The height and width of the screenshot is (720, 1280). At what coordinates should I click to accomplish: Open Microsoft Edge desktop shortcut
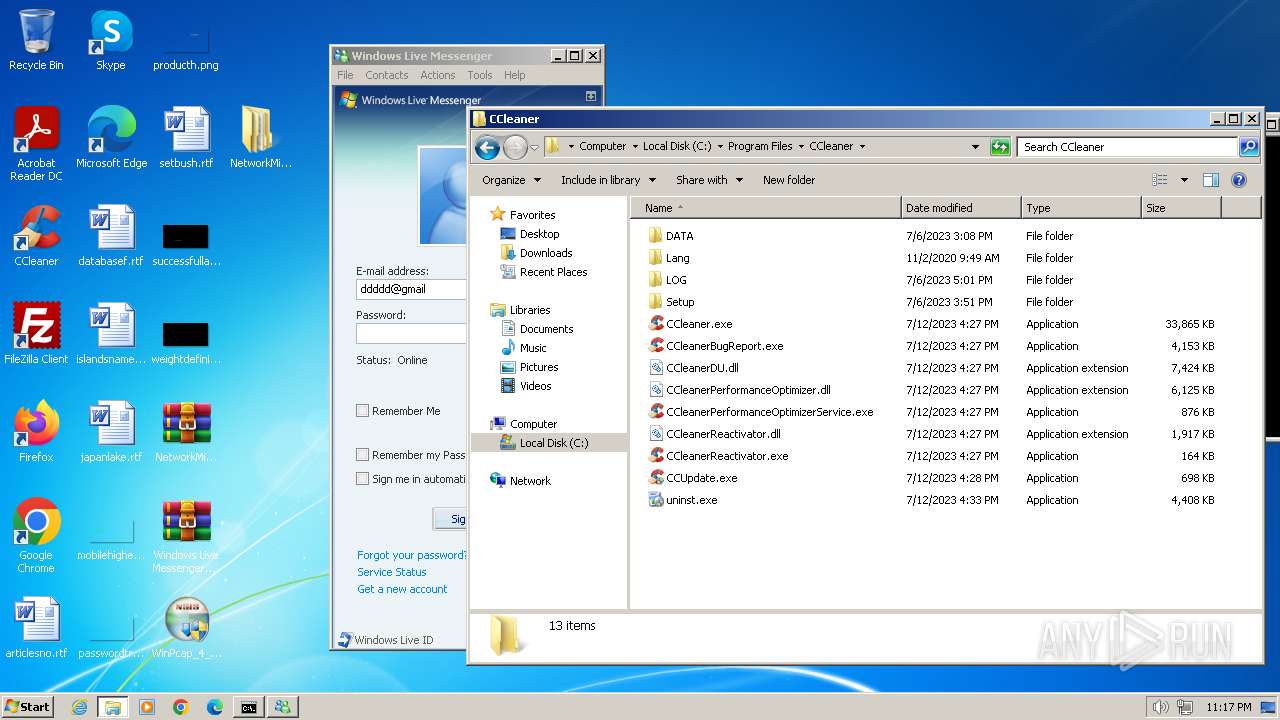click(x=111, y=137)
